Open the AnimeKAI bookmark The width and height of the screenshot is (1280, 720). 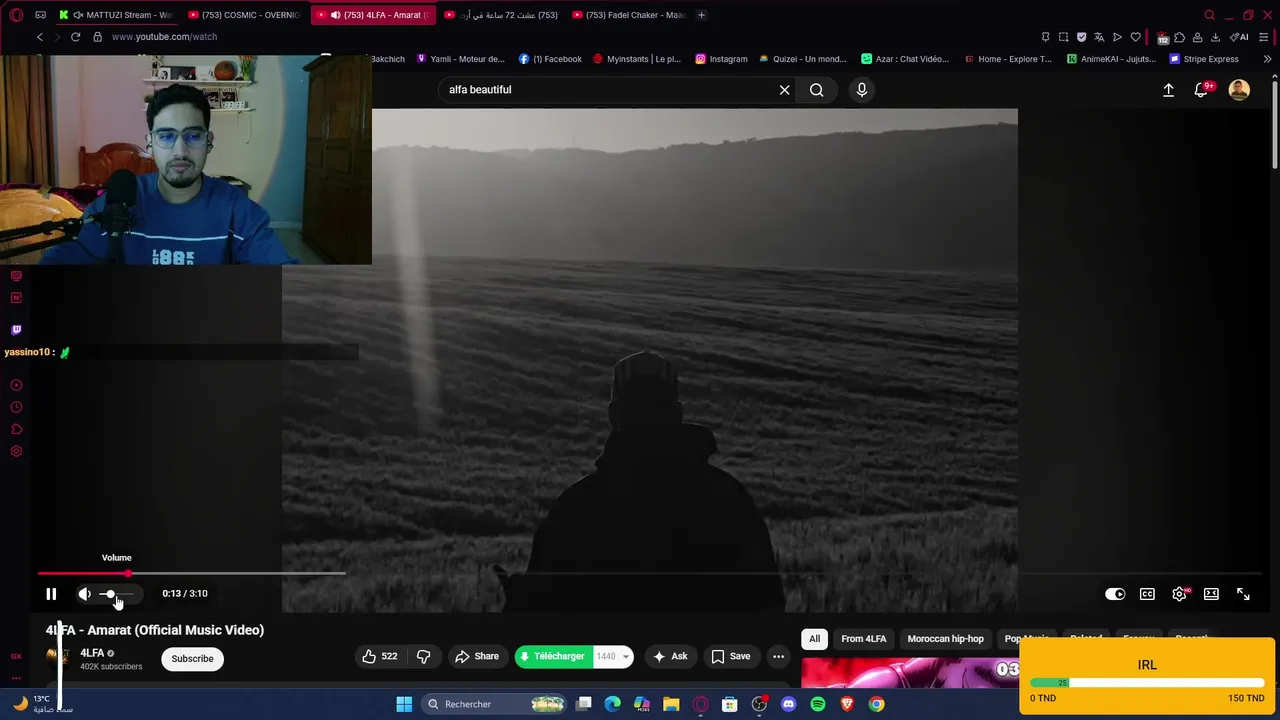coord(1111,59)
